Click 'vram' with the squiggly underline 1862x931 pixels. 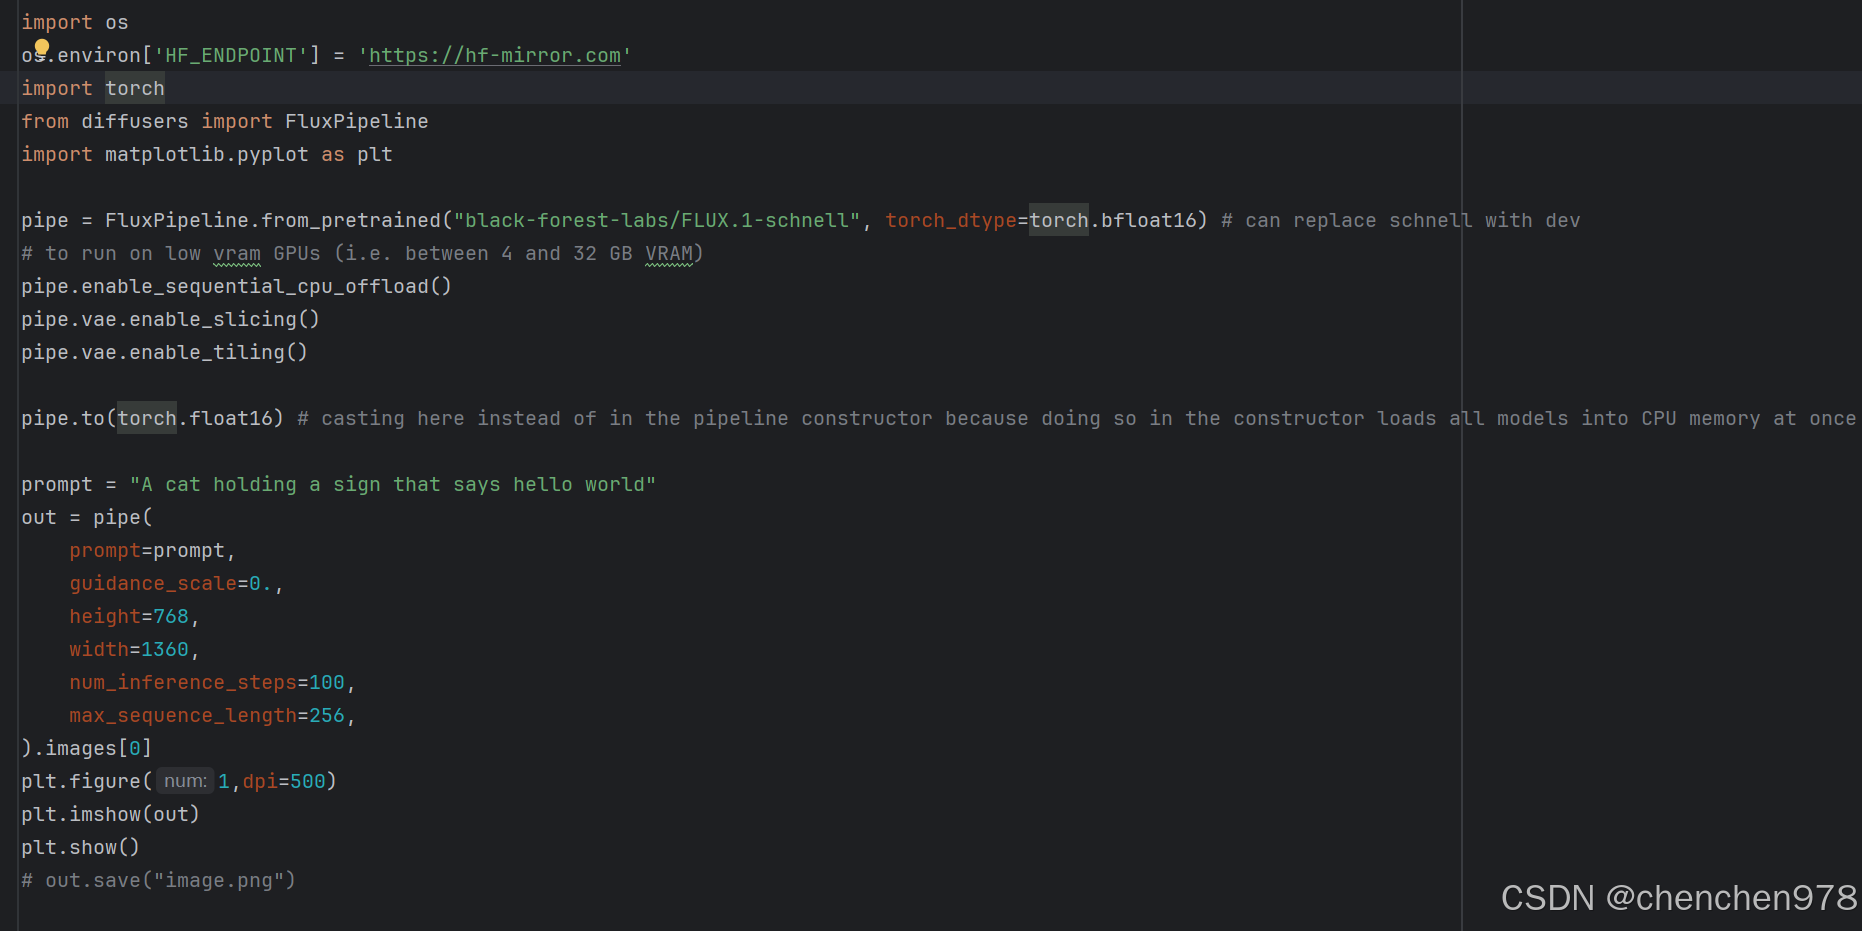click(237, 254)
